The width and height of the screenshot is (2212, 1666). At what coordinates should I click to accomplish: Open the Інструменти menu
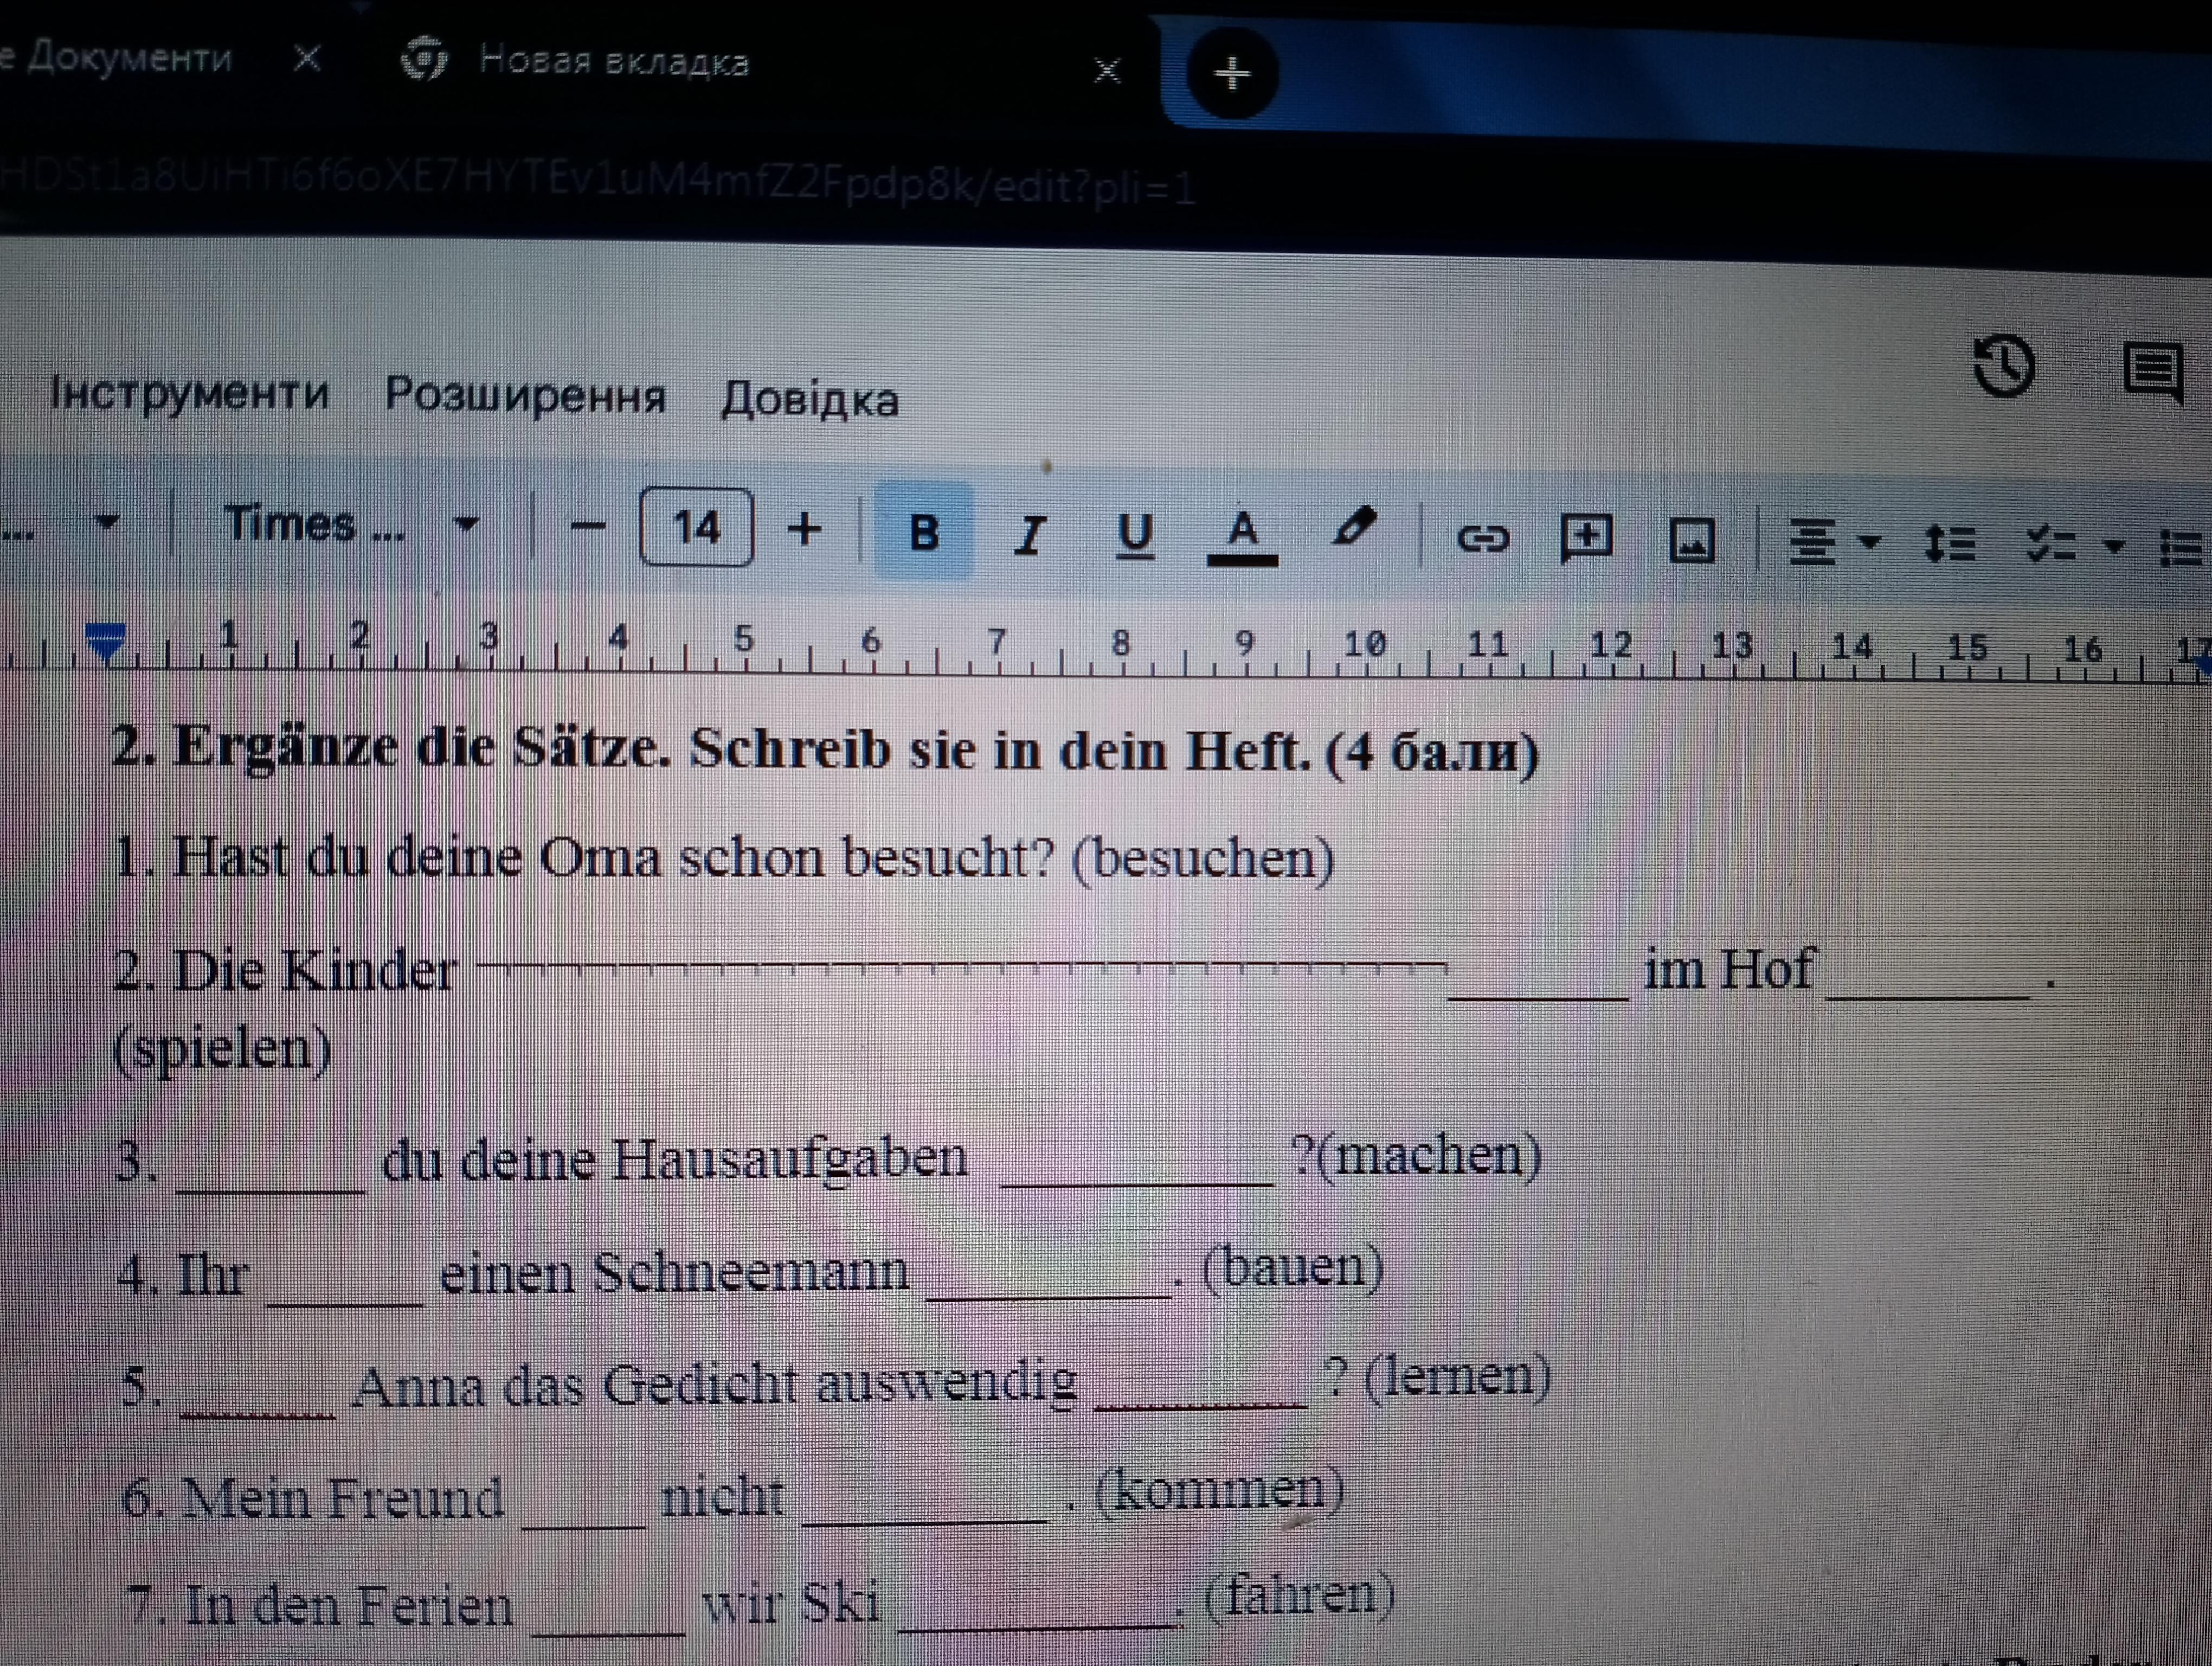click(190, 393)
